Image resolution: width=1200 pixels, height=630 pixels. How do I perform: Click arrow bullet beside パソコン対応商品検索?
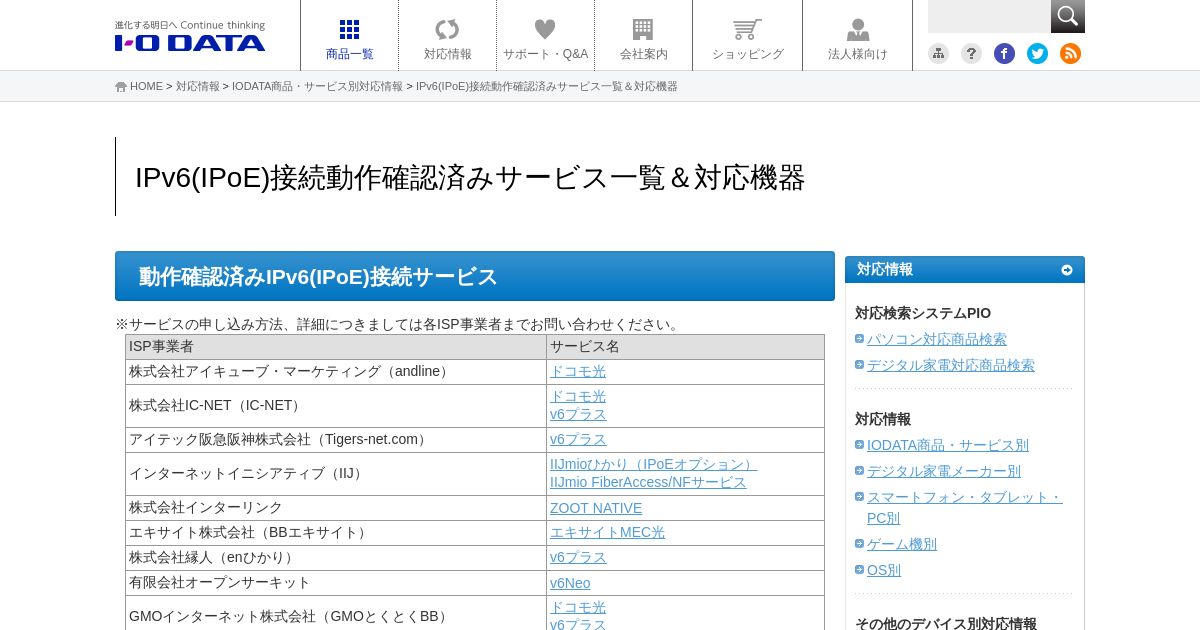[859, 339]
